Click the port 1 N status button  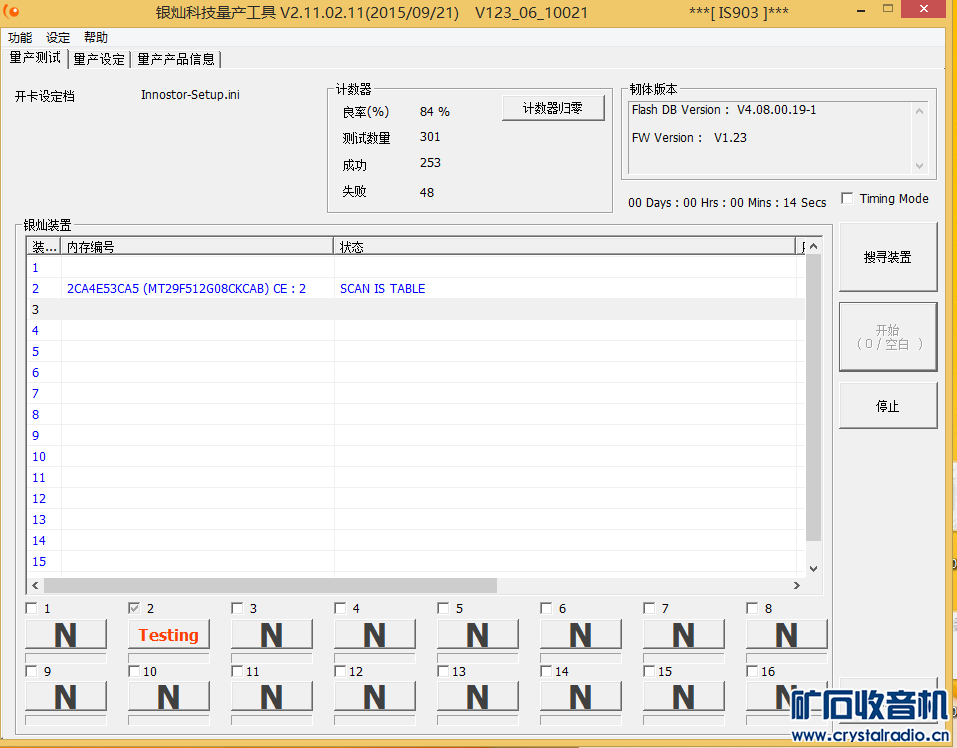[x=65, y=635]
